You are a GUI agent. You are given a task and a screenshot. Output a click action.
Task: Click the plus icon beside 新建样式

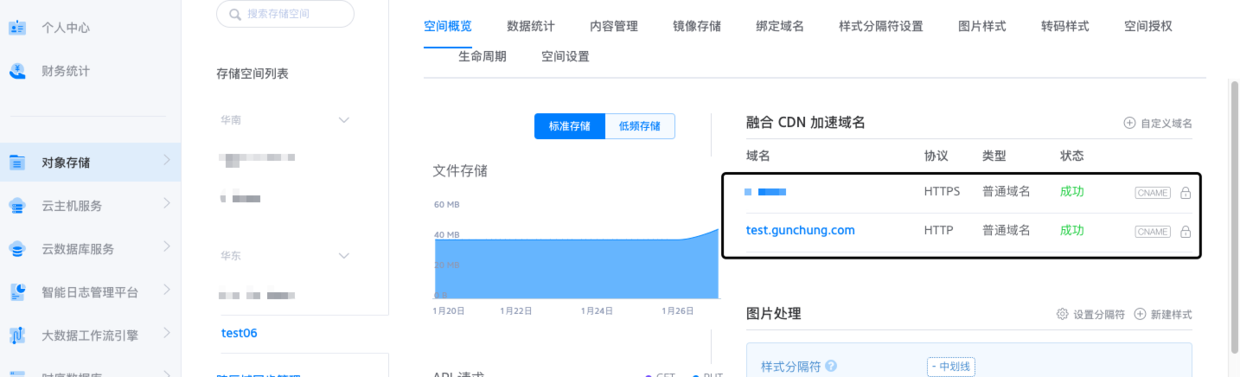(1139, 314)
